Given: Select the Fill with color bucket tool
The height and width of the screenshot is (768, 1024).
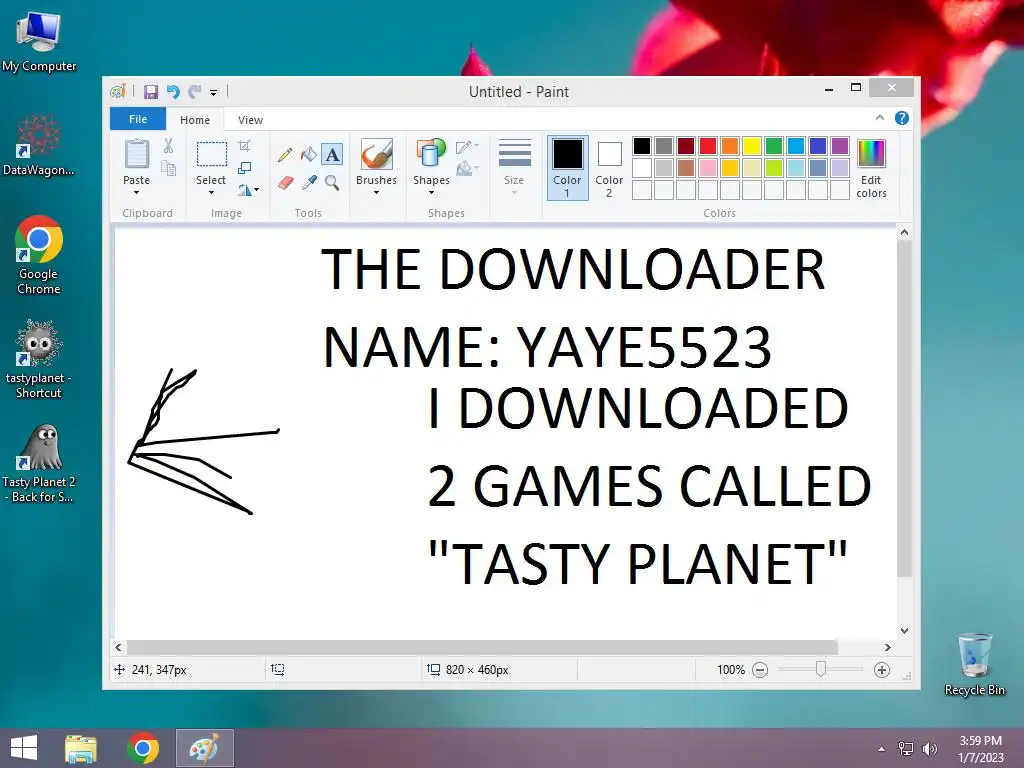Looking at the screenshot, I should (309, 154).
